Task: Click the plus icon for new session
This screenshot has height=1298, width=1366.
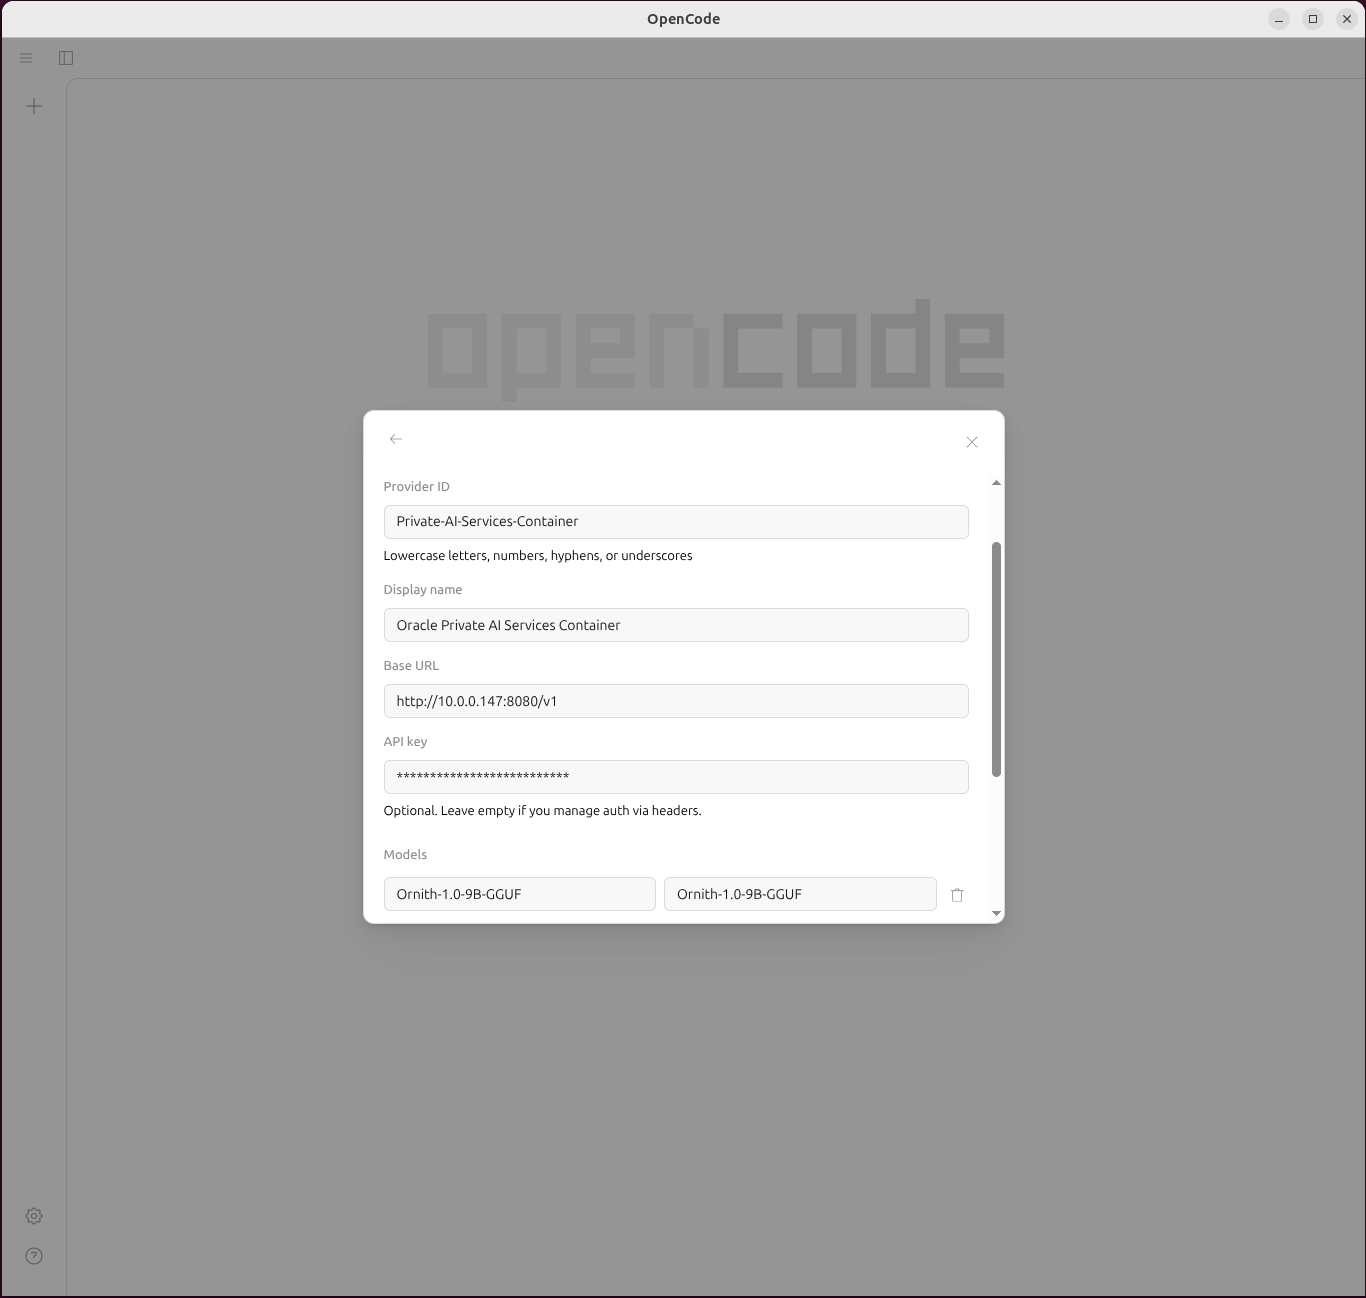Action: point(34,106)
